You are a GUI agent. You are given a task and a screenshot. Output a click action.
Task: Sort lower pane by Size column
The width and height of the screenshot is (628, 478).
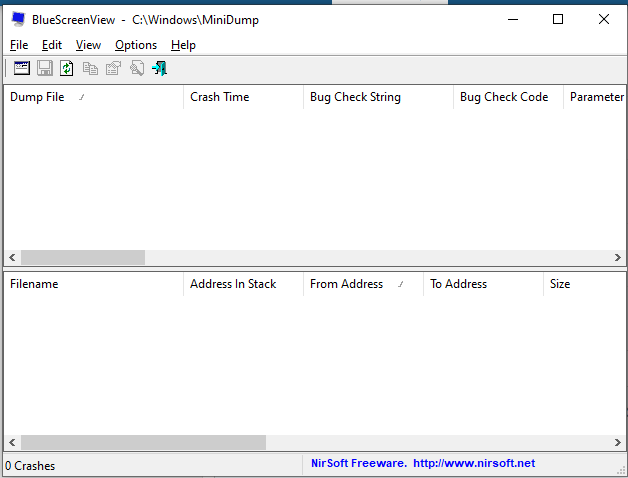click(584, 284)
